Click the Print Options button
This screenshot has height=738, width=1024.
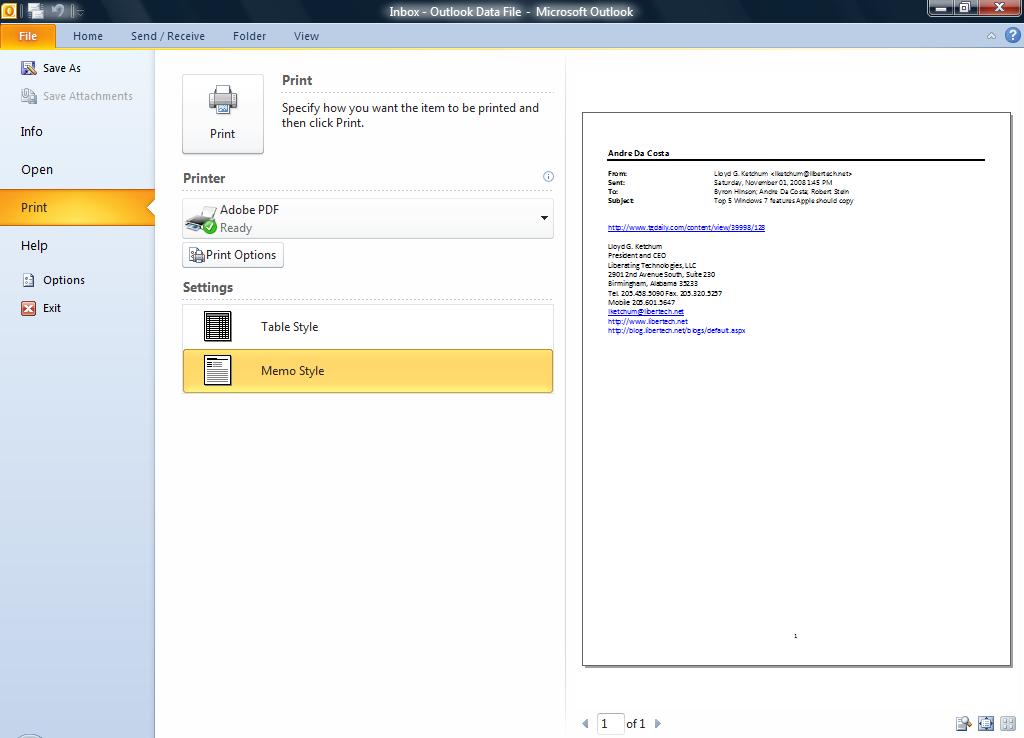pos(233,255)
